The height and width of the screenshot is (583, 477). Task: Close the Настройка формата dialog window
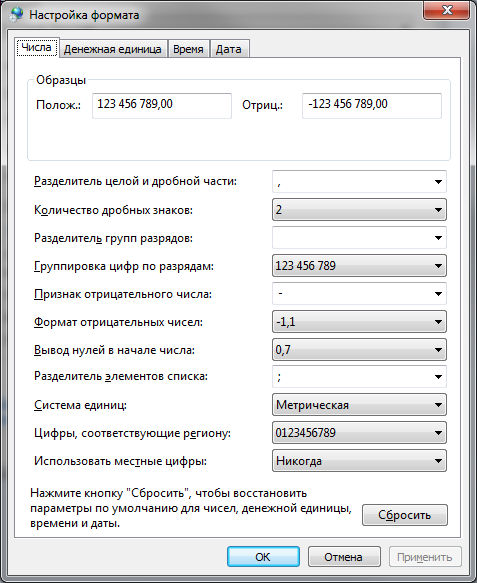pos(446,11)
